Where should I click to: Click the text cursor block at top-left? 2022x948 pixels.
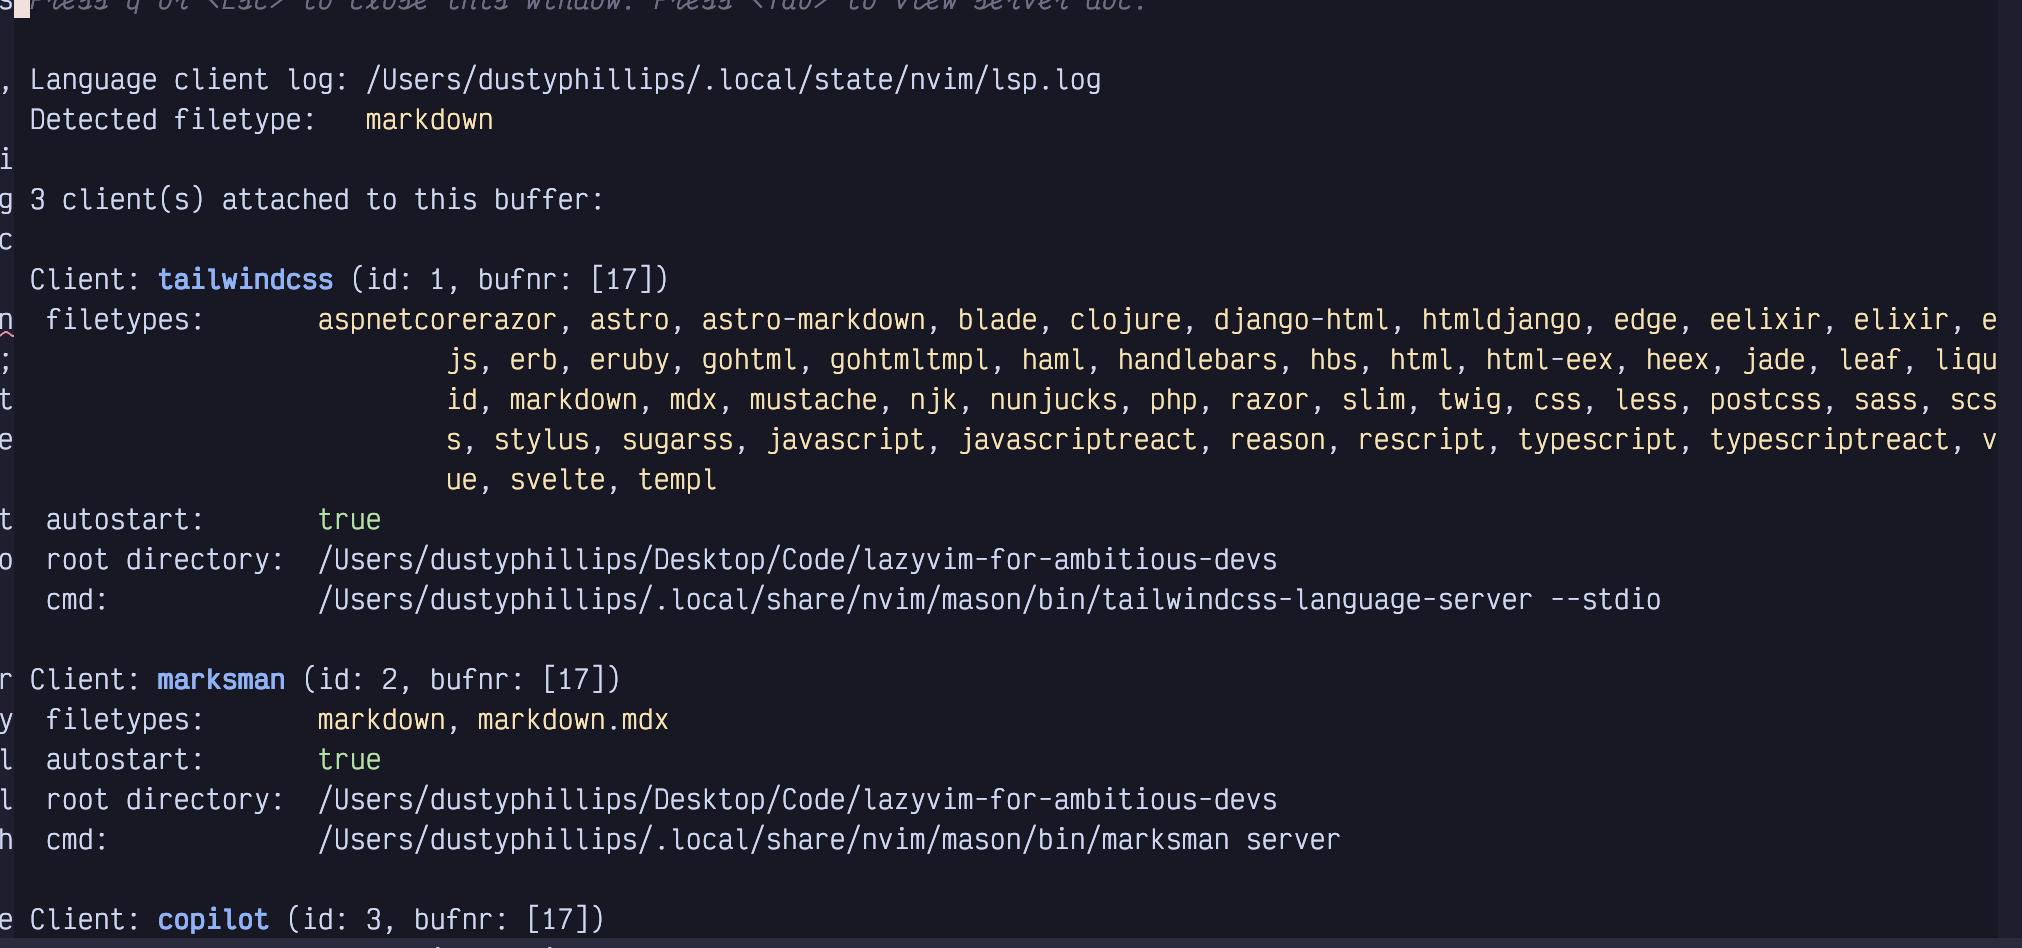(x=21, y=6)
